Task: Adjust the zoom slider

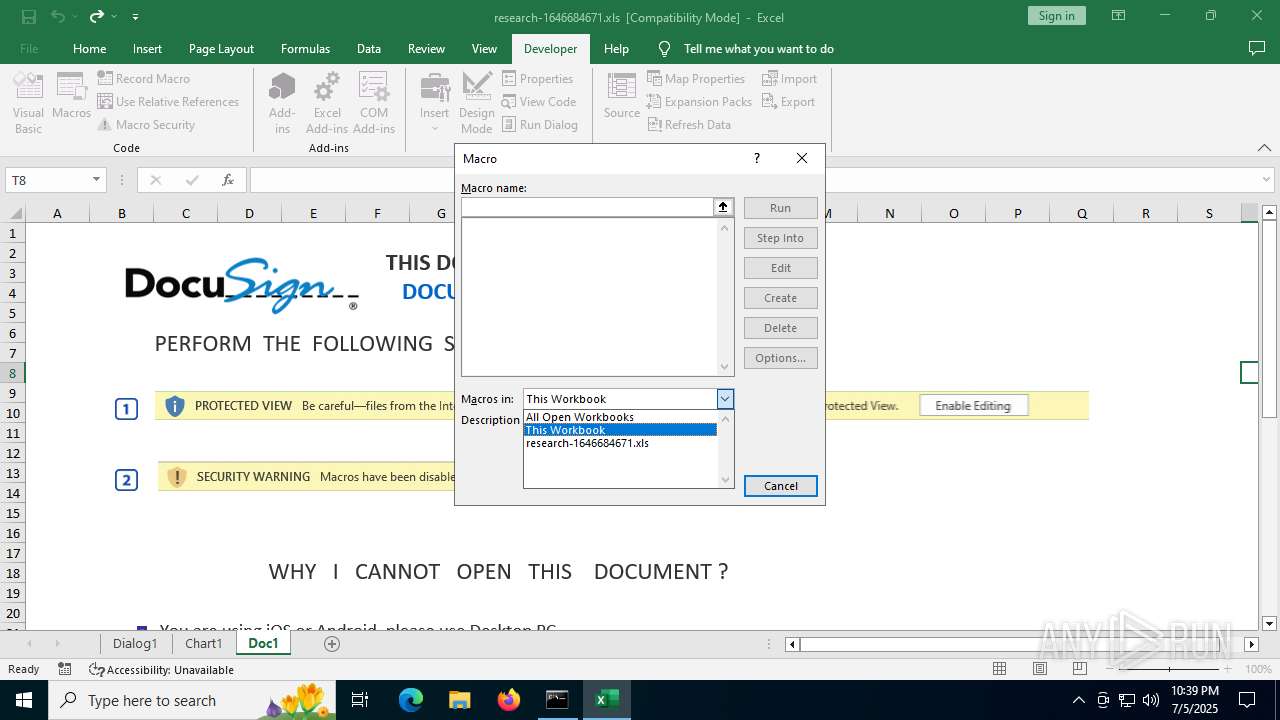Action: click(1169, 669)
